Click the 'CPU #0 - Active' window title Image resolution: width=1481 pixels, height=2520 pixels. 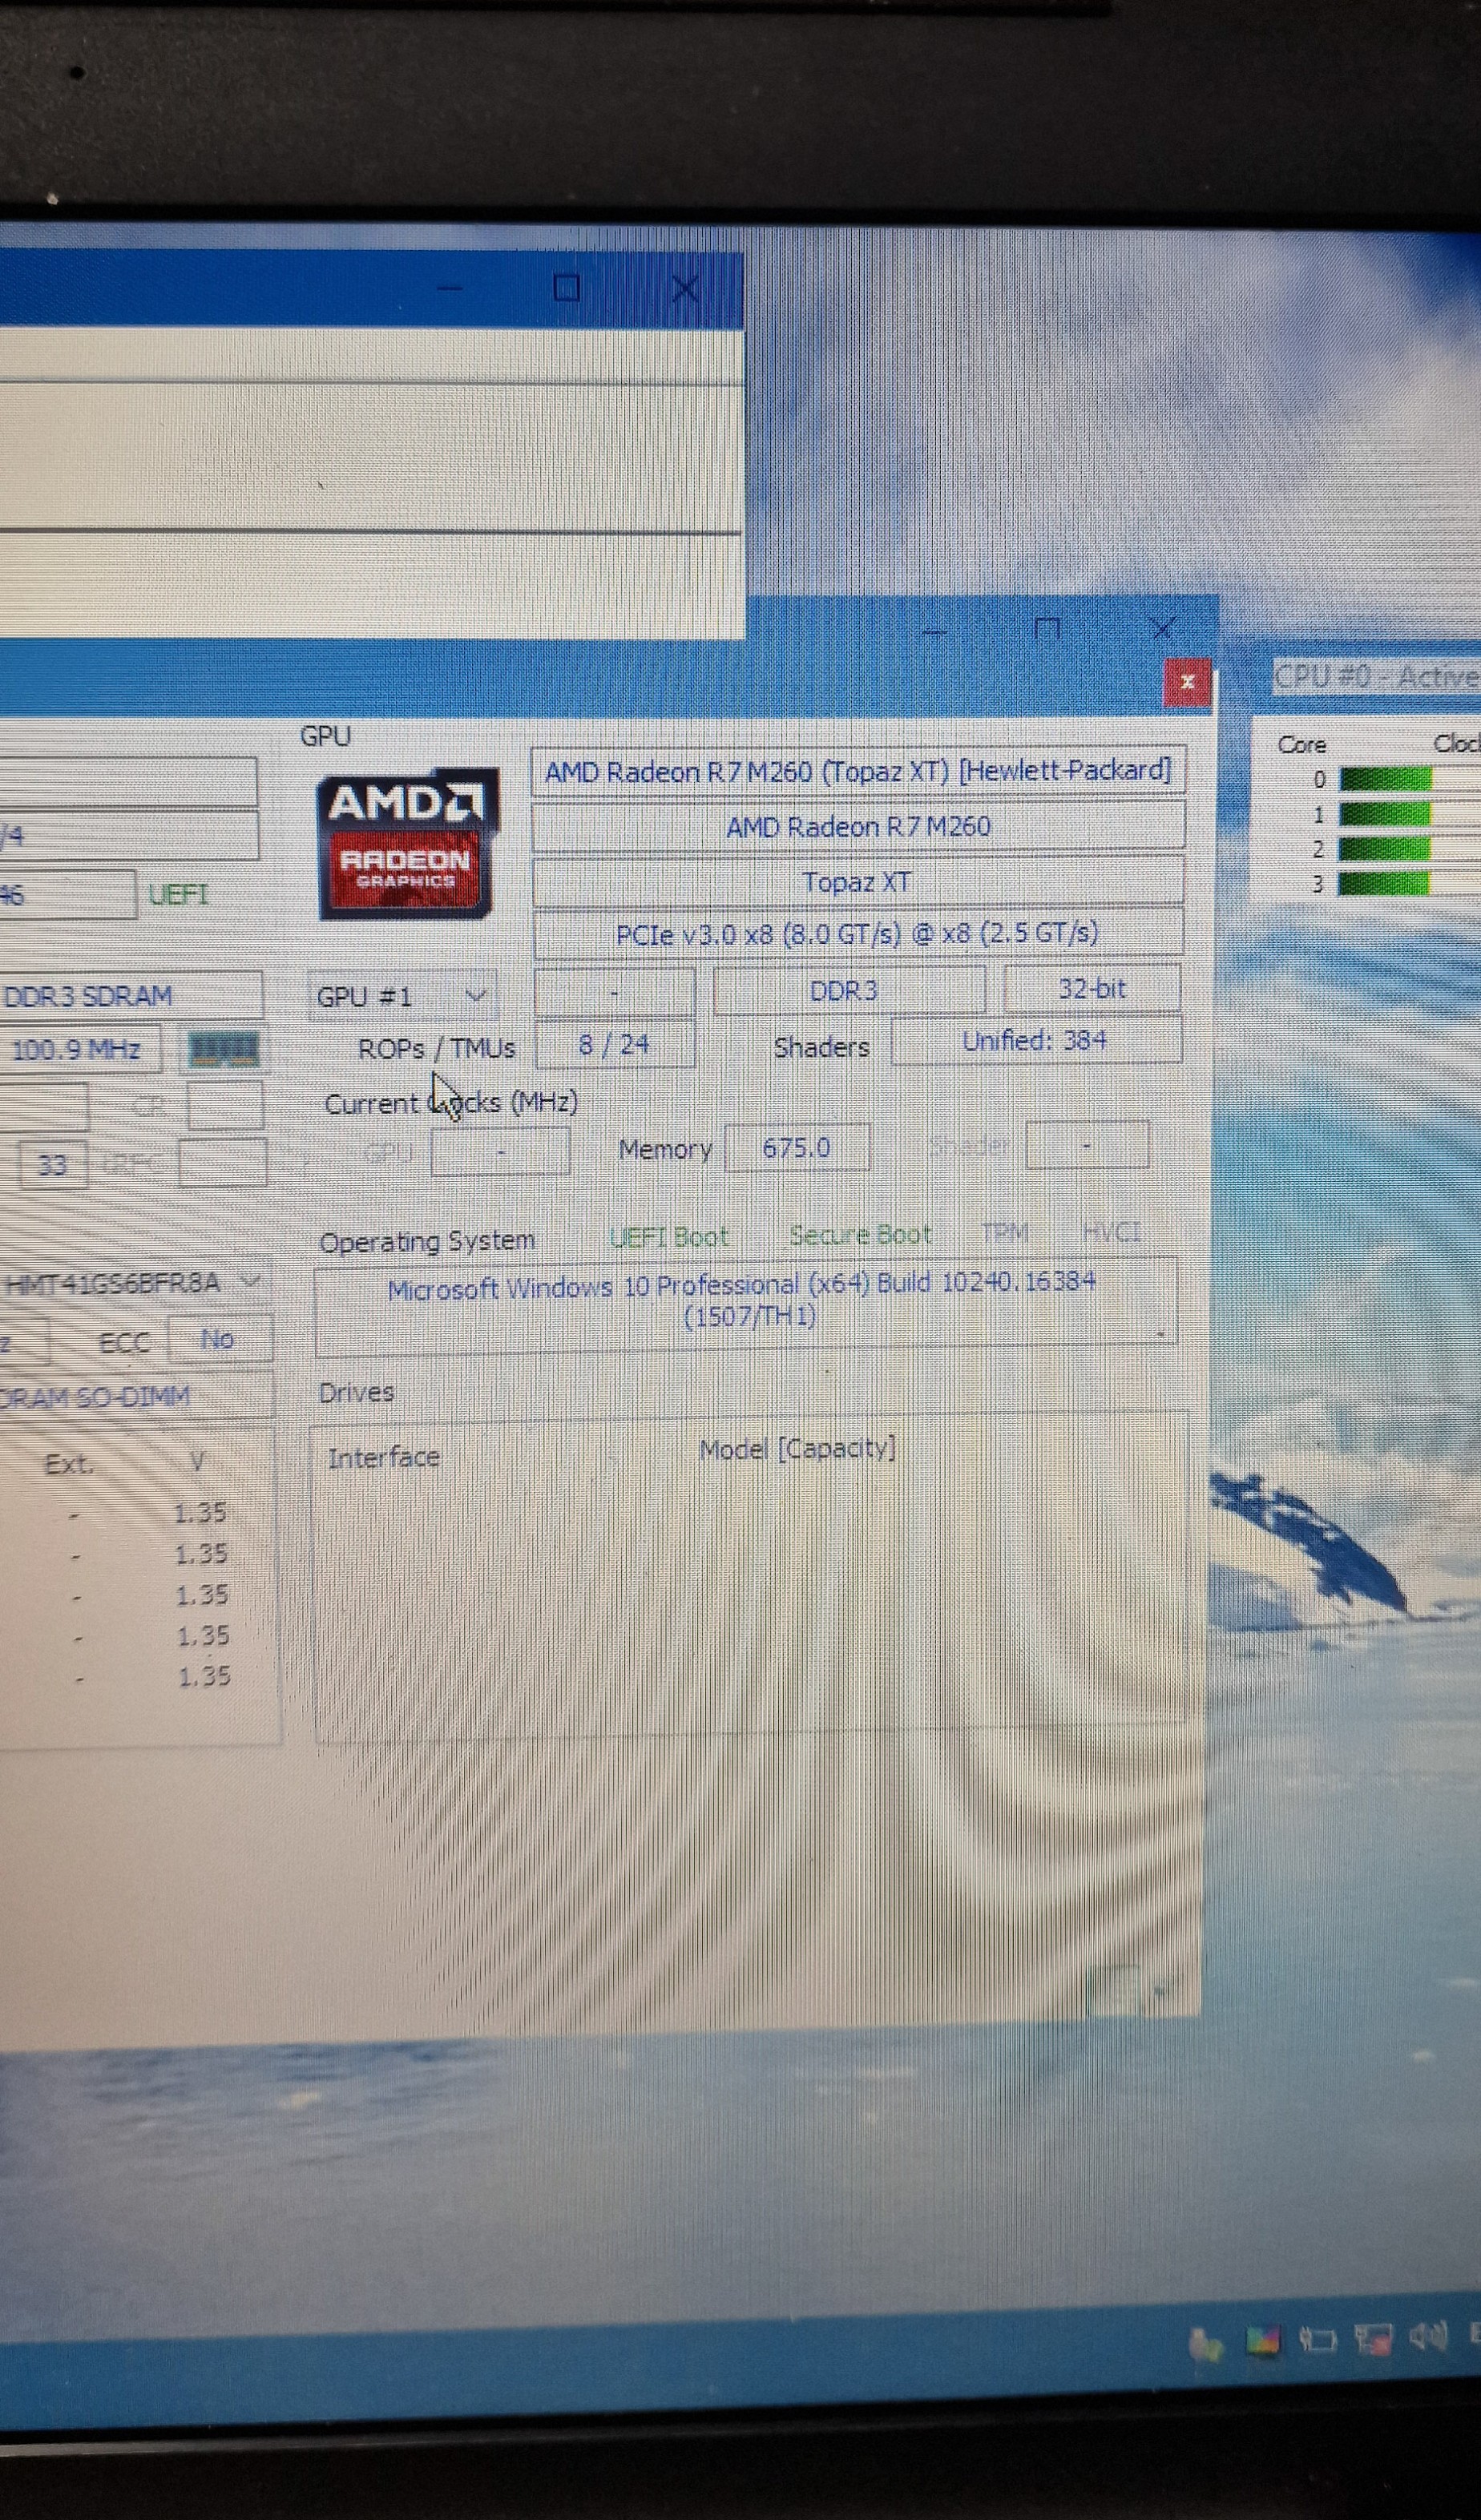pyautogui.click(x=1376, y=677)
